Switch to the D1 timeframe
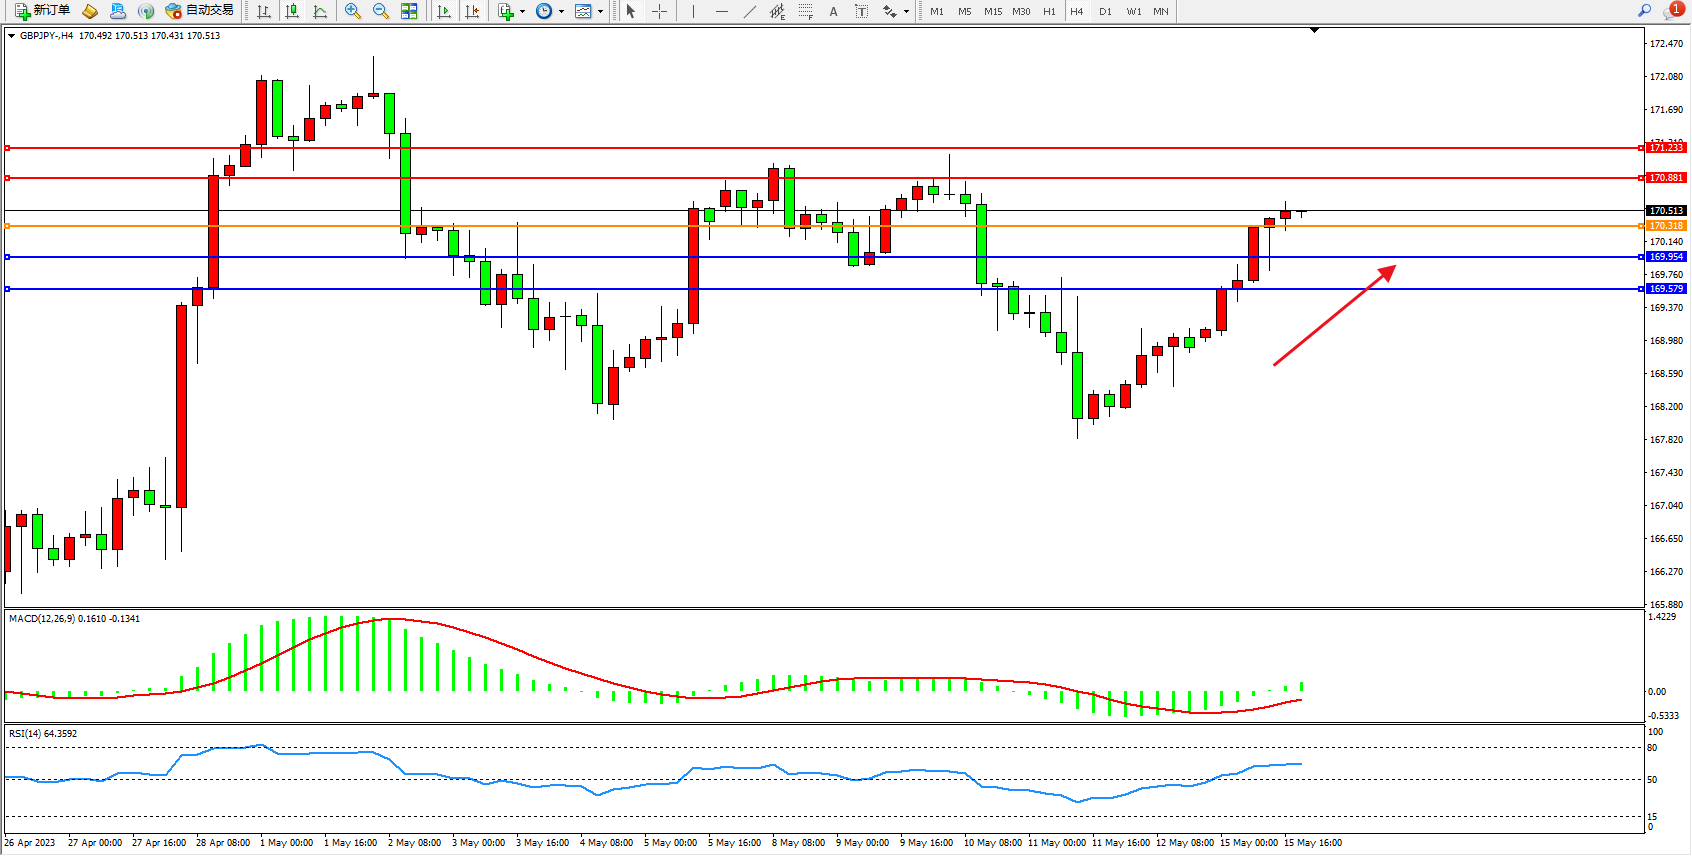 point(1105,12)
